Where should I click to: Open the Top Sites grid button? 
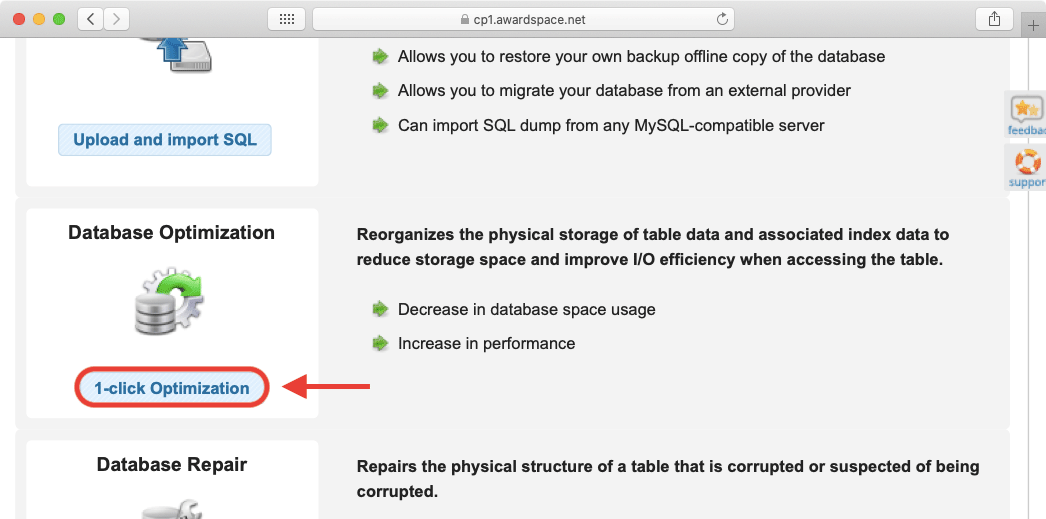pyautogui.click(x=286, y=19)
